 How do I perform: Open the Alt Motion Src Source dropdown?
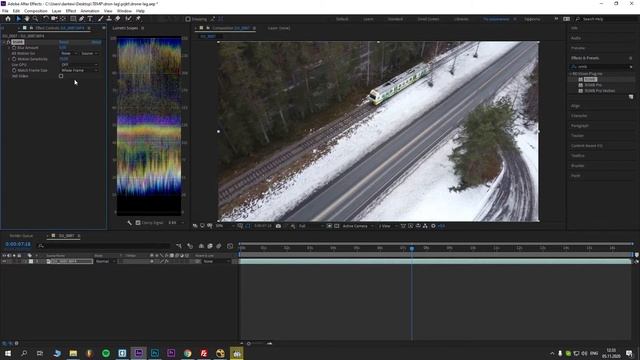89,53
